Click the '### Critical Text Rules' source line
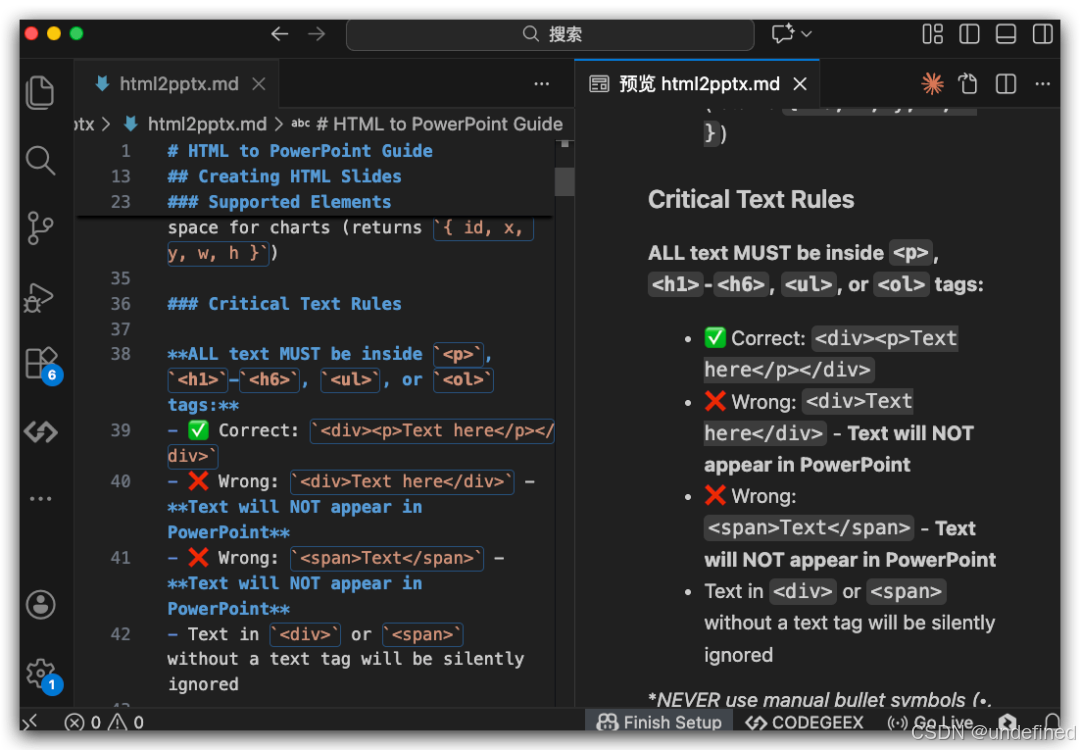The height and width of the screenshot is (750, 1080). pyautogui.click(x=284, y=304)
